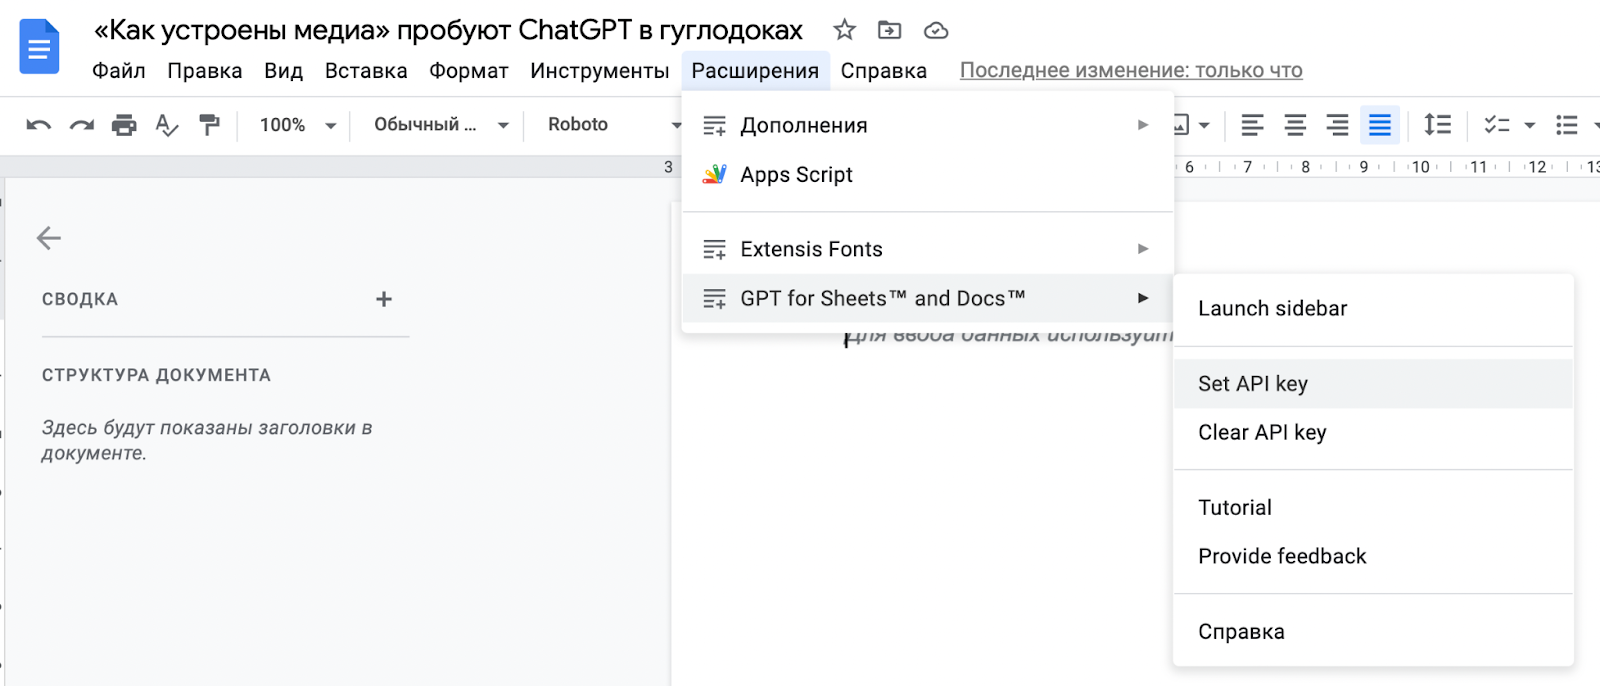Click the document title to rename
This screenshot has height=686, width=1600.
(448, 30)
